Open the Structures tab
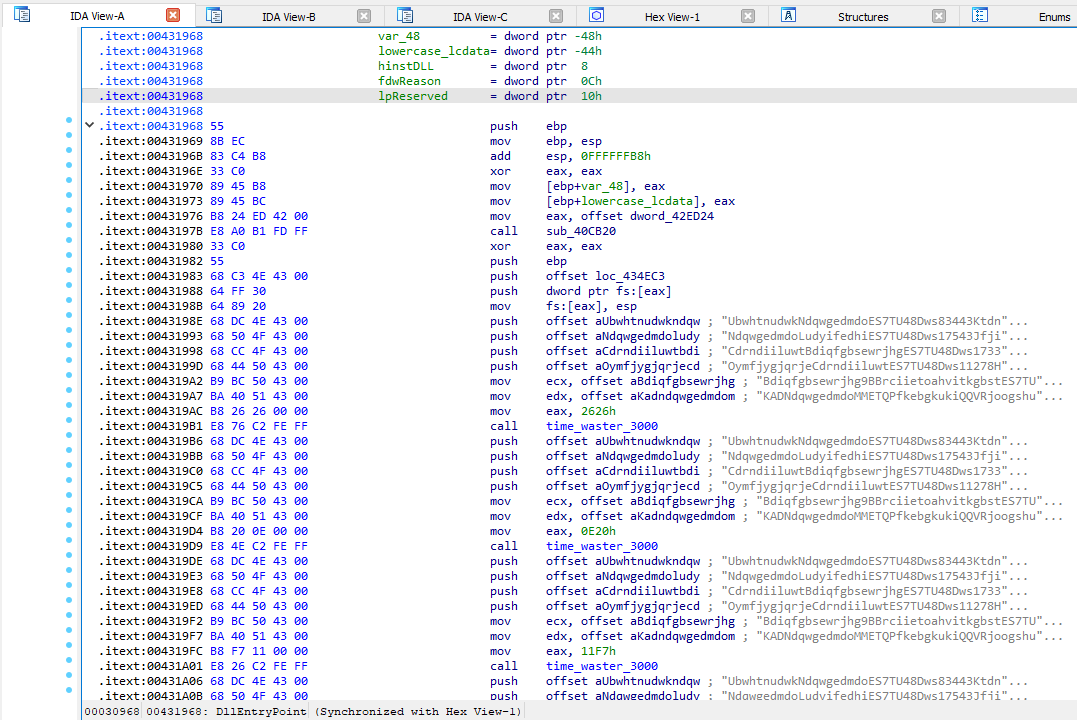Image resolution: width=1077 pixels, height=720 pixels. point(863,16)
